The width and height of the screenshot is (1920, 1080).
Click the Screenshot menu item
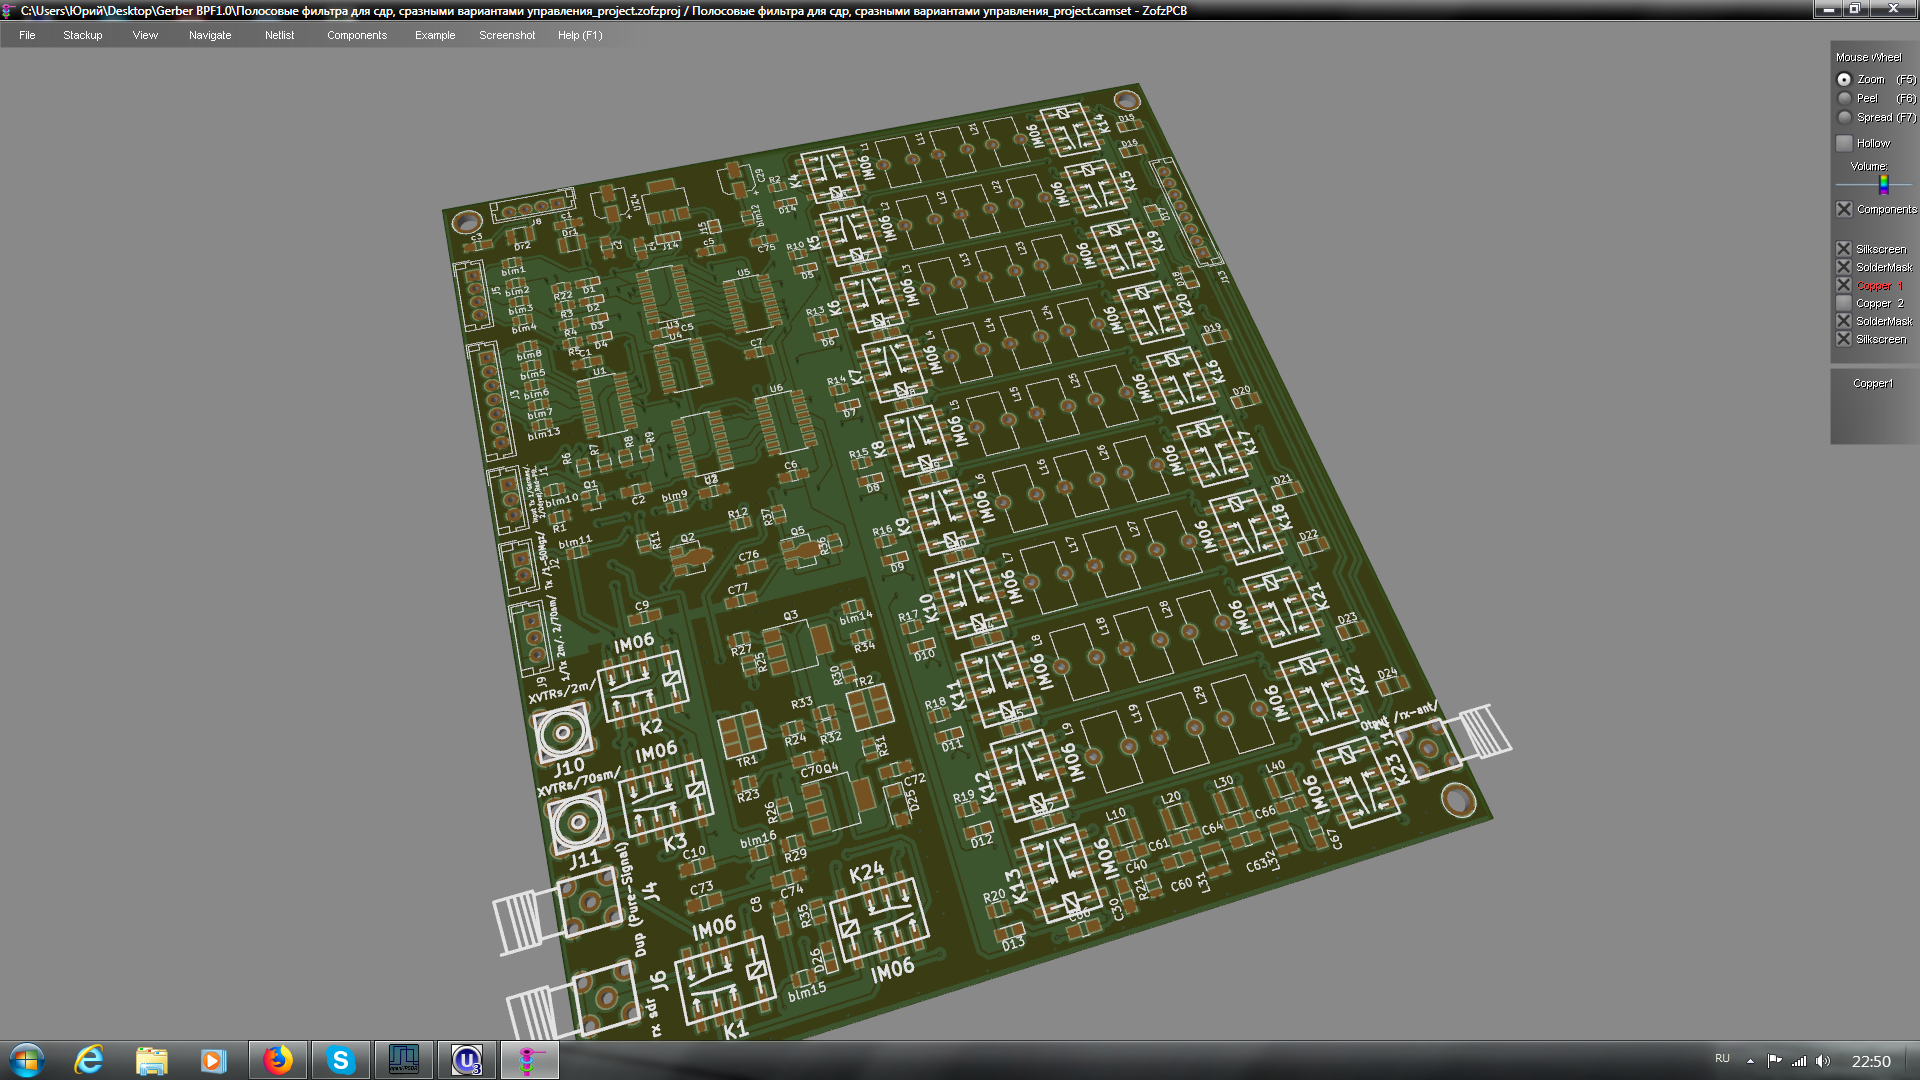tap(506, 35)
